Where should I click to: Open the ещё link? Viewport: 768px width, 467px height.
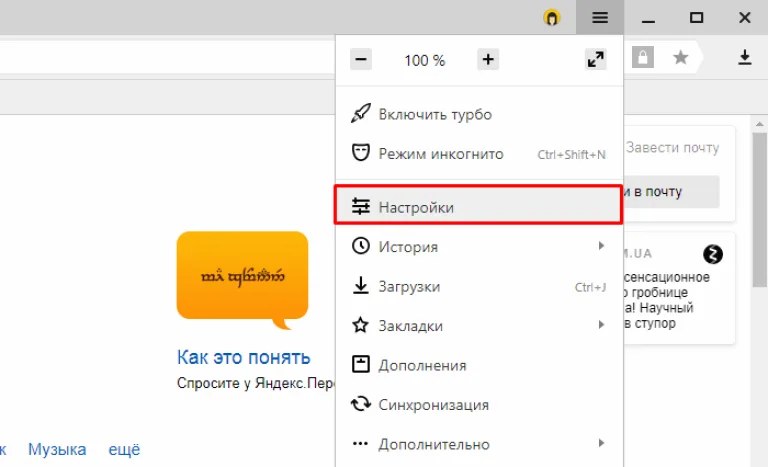click(124, 449)
